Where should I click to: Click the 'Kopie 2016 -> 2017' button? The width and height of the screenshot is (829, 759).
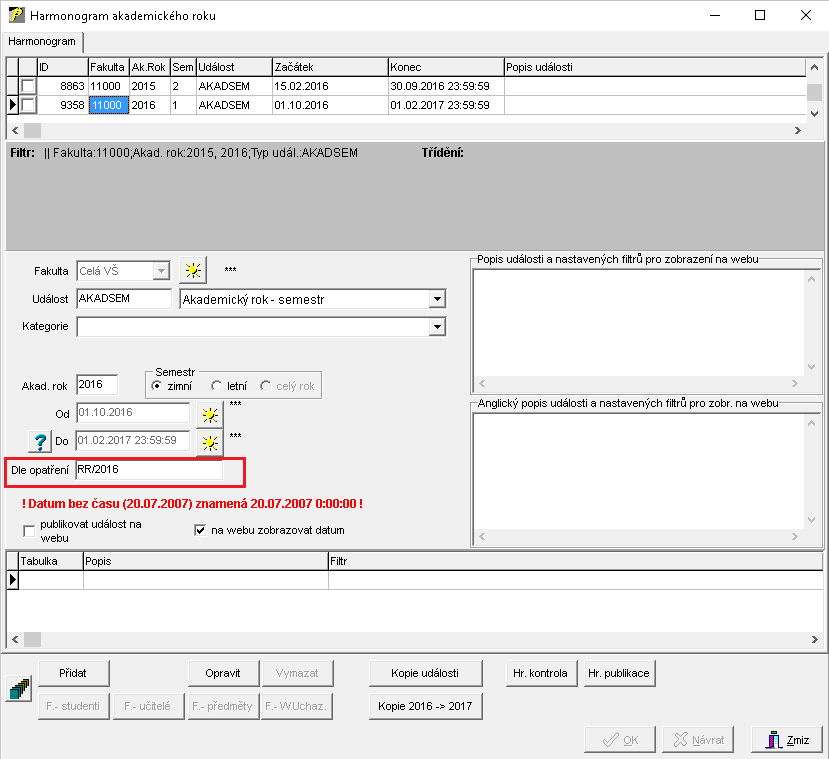[426, 706]
